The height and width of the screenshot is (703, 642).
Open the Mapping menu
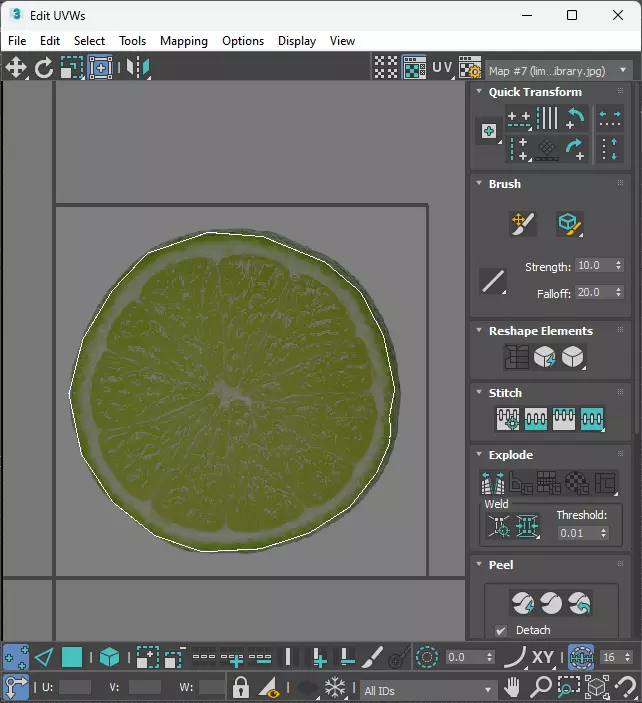184,41
